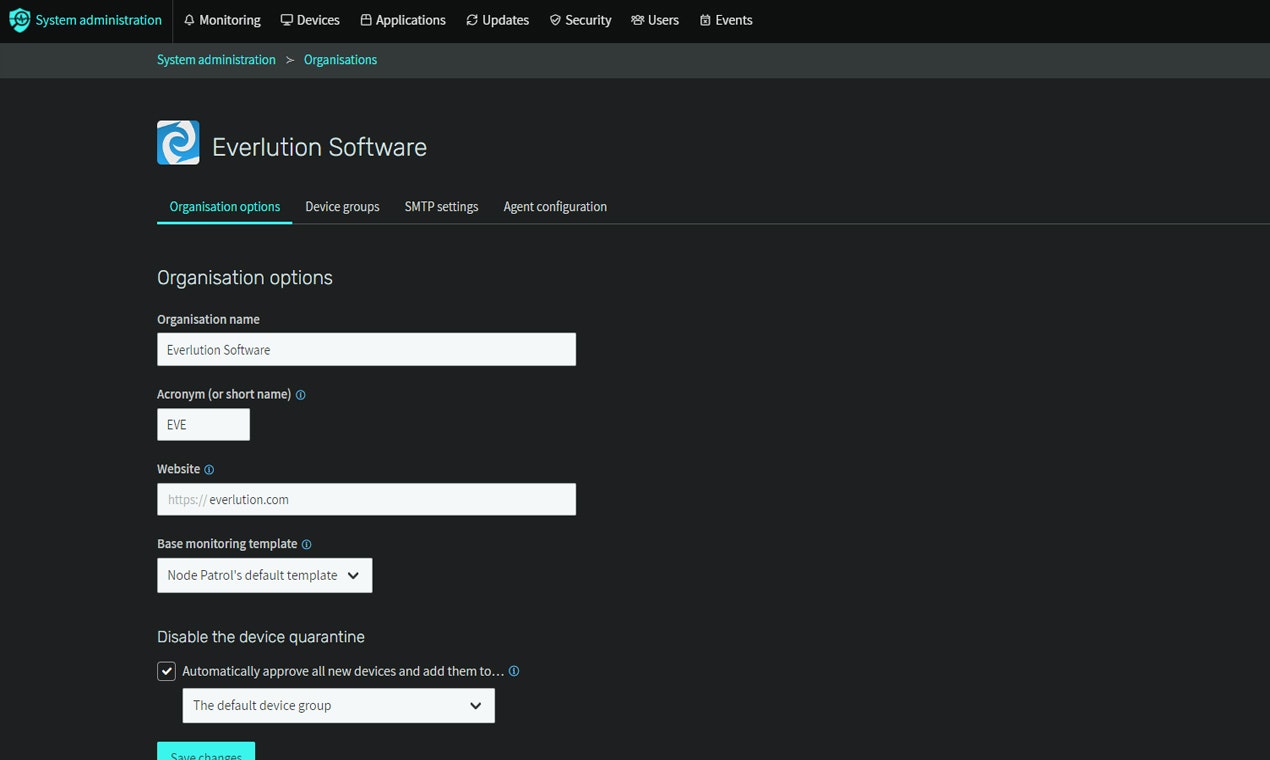Click the Acronym input field with EVE
The height and width of the screenshot is (760, 1270).
pos(203,425)
